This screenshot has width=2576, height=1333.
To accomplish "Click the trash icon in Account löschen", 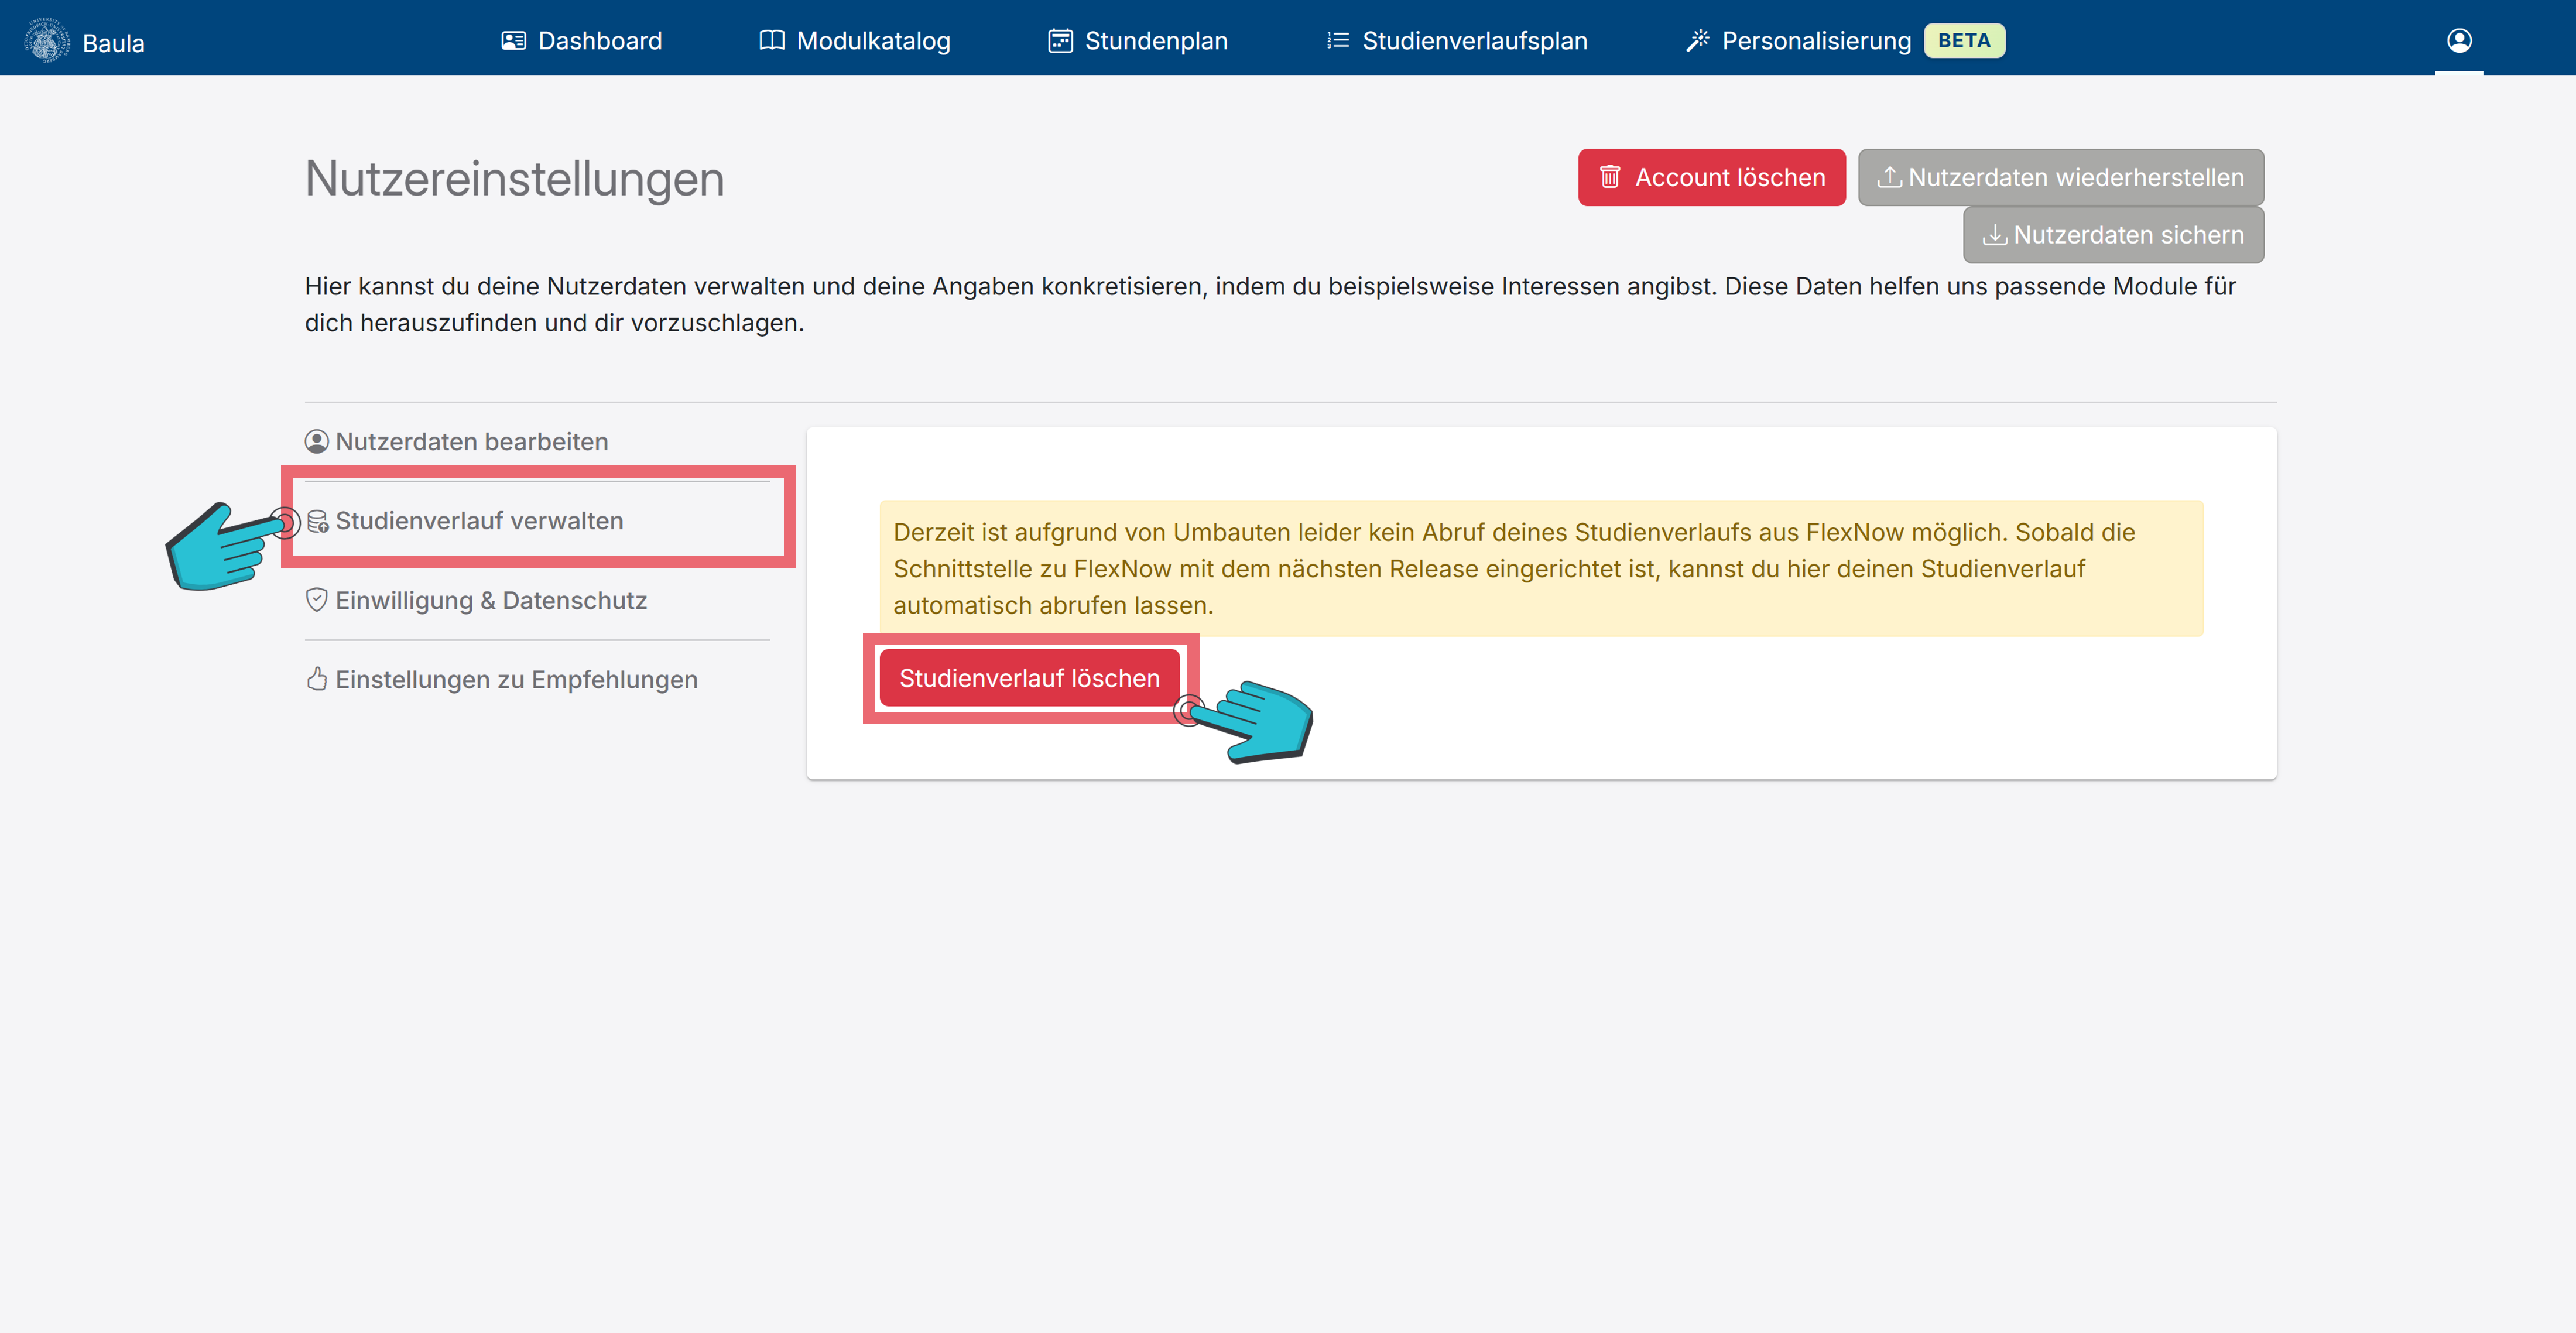I will tap(1609, 177).
